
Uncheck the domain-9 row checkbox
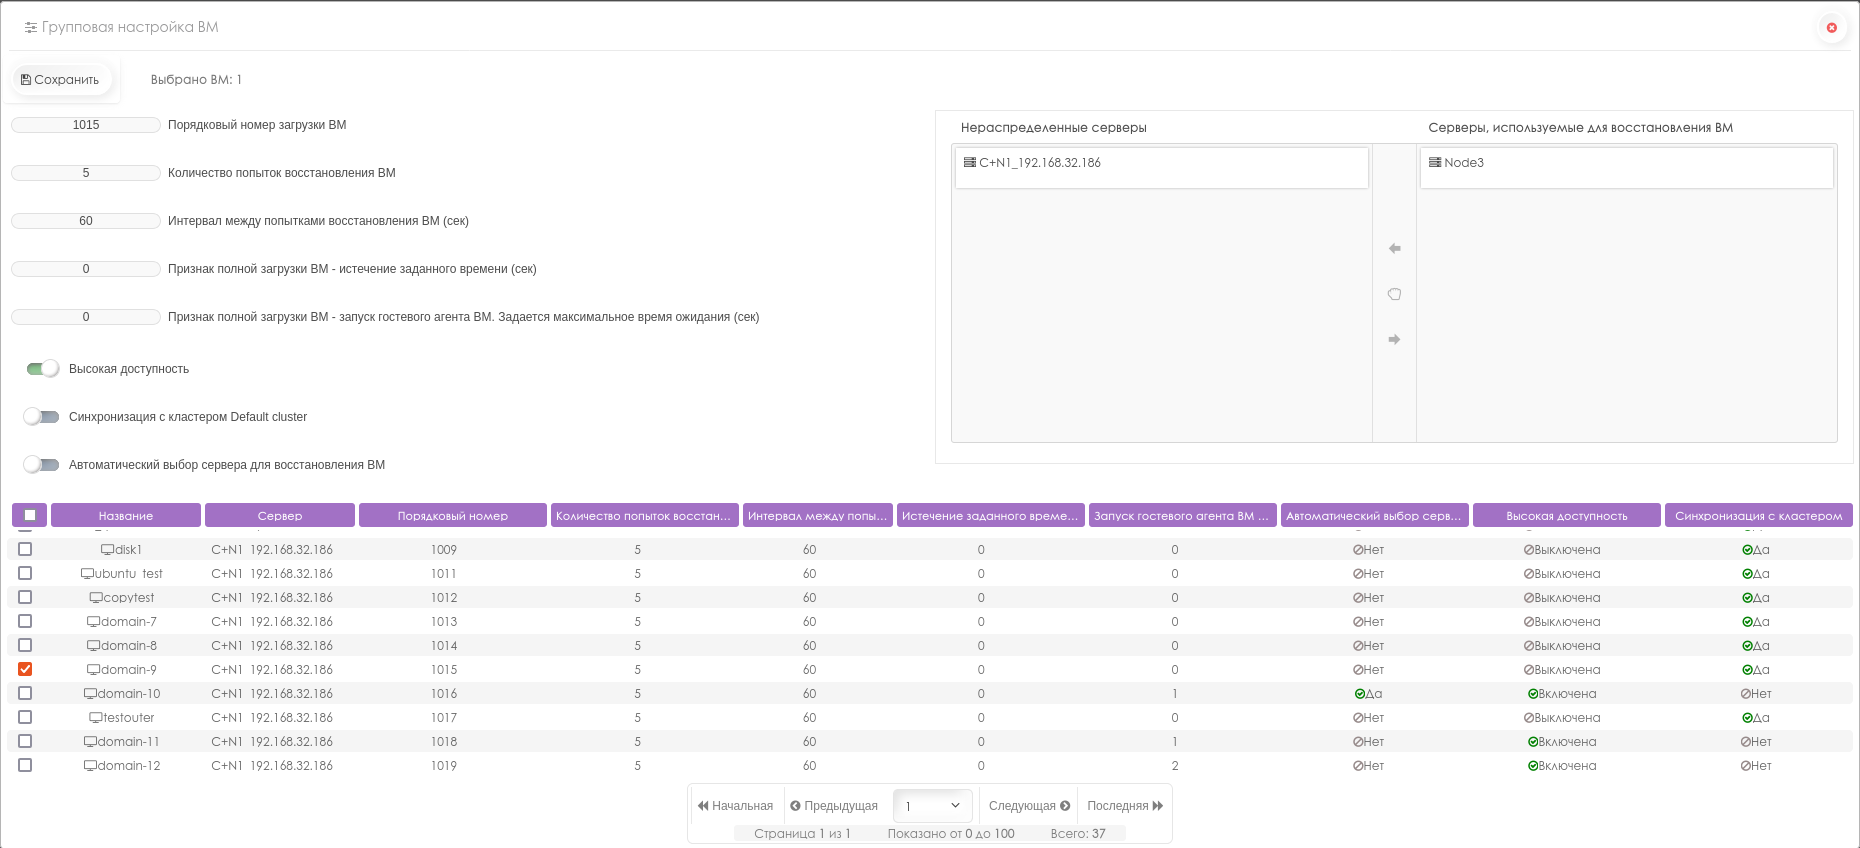click(25, 669)
